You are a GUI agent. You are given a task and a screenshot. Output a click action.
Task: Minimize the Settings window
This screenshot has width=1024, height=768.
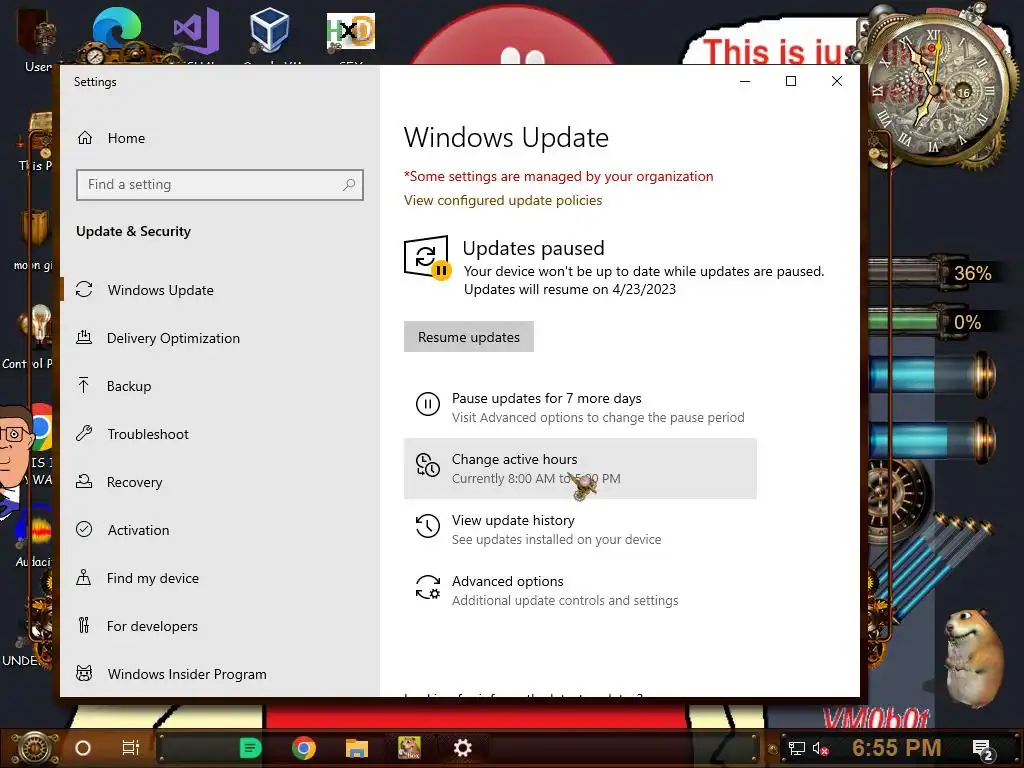[x=745, y=81]
